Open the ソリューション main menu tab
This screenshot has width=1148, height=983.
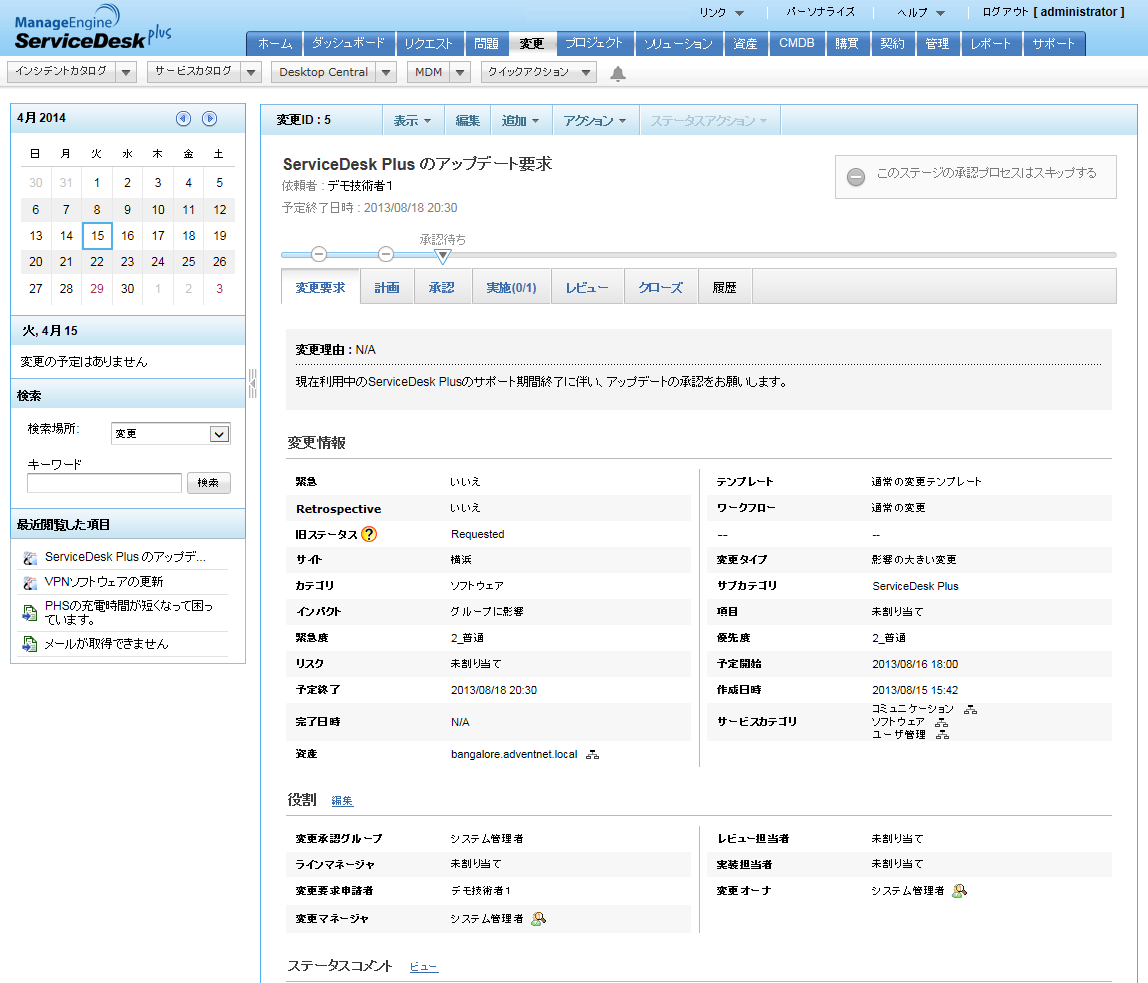click(x=678, y=44)
